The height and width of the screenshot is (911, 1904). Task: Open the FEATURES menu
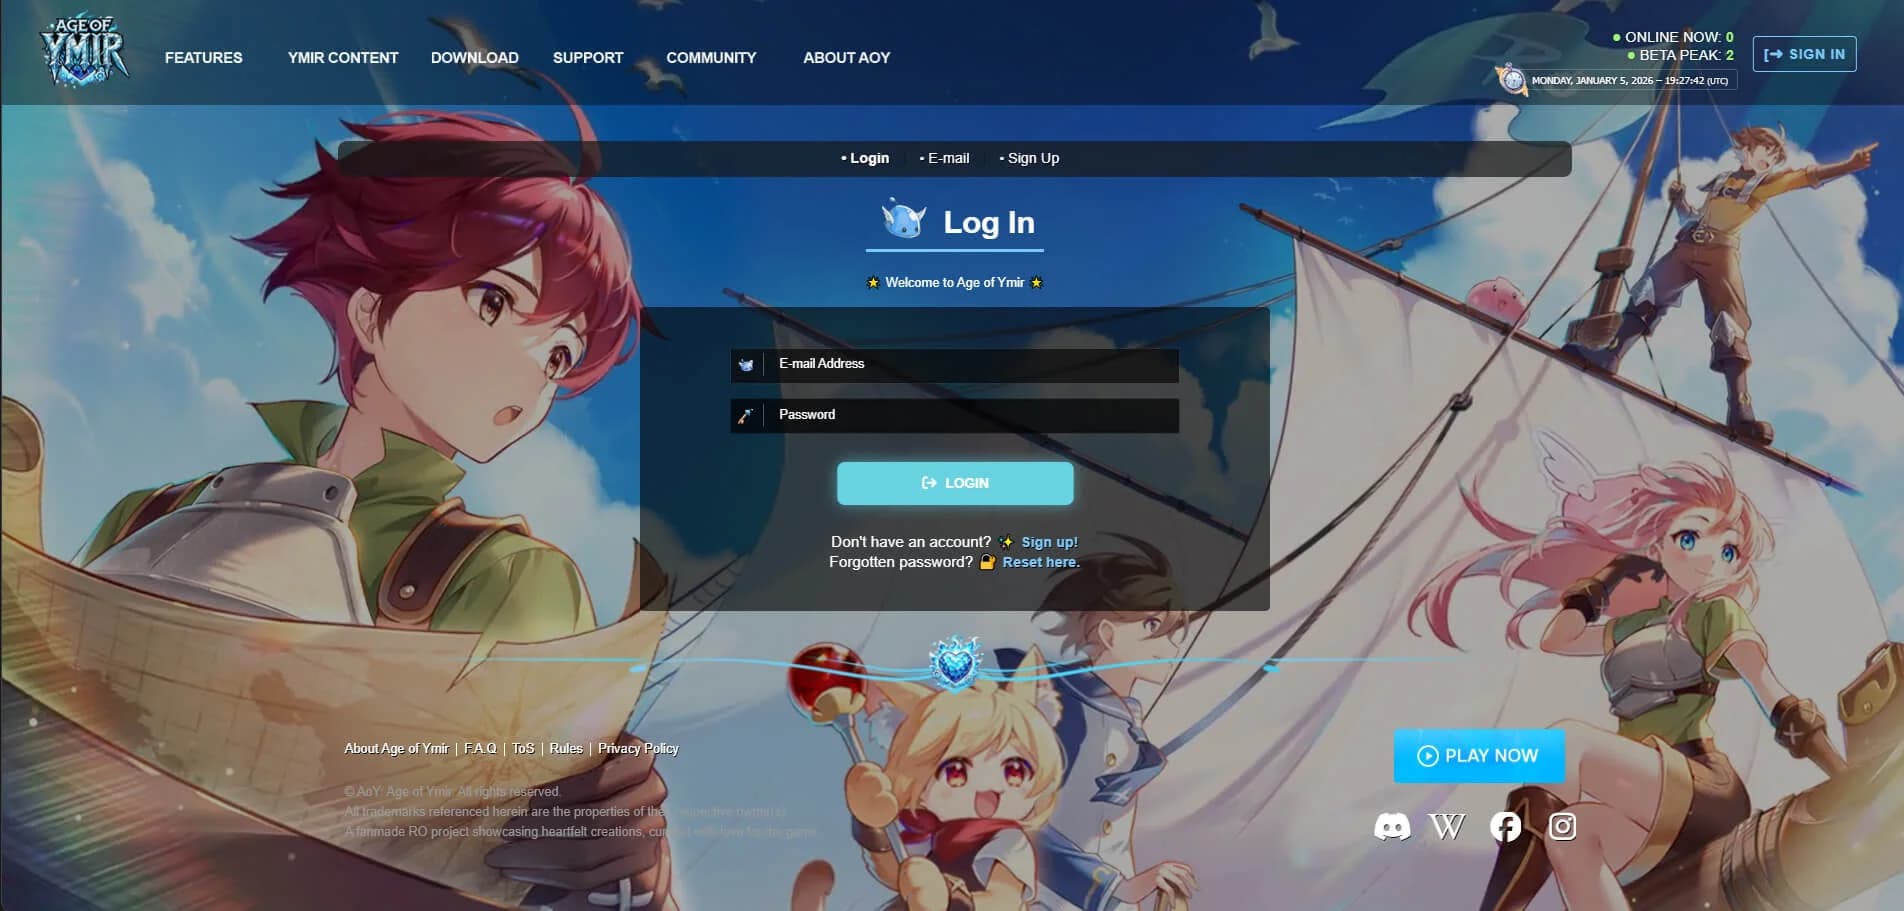point(203,58)
